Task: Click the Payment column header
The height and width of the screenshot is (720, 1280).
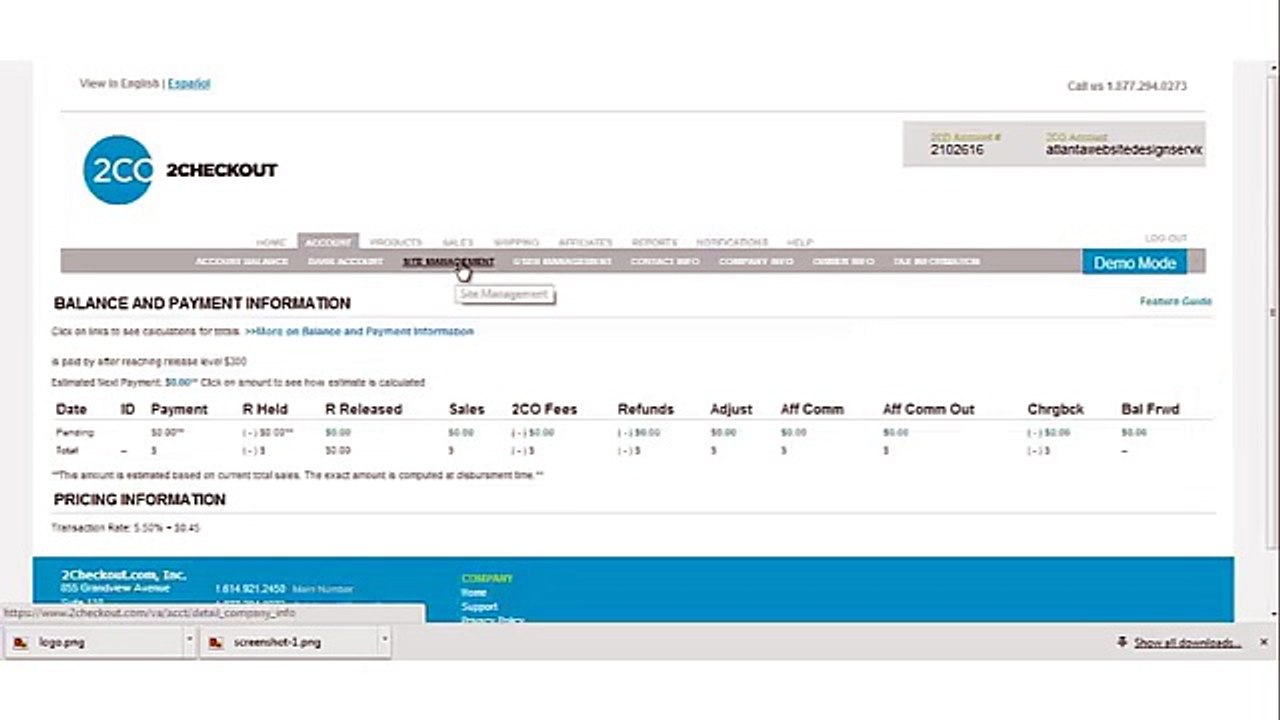Action: [179, 409]
